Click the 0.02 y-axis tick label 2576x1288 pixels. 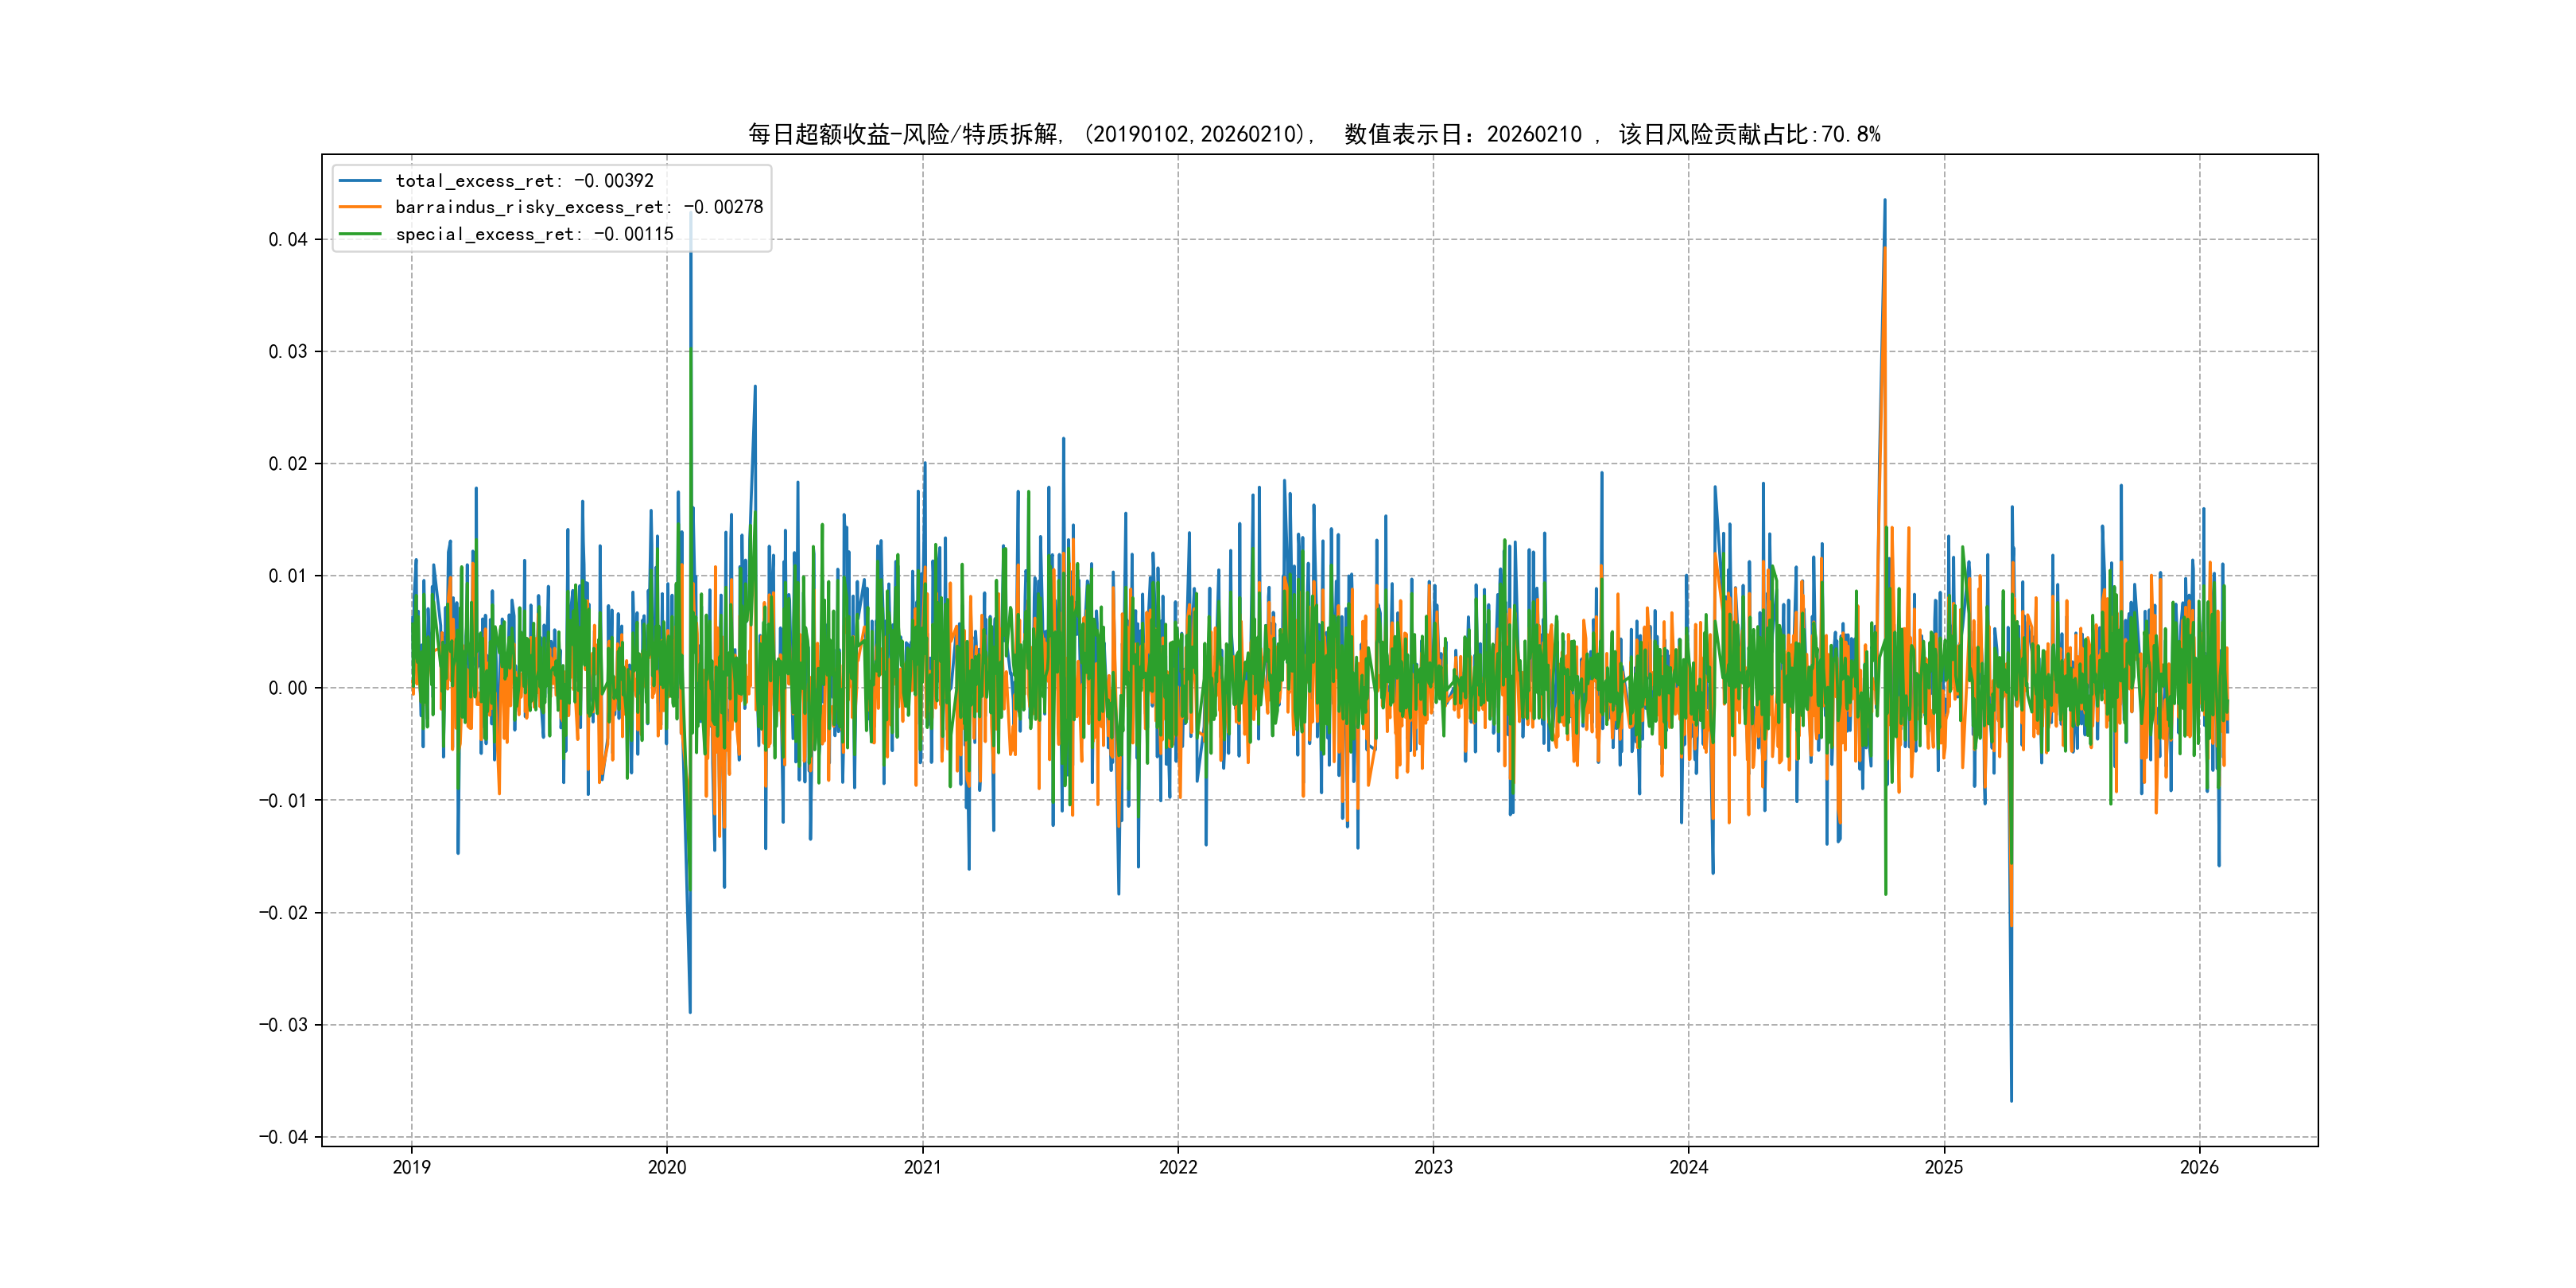[x=287, y=464]
